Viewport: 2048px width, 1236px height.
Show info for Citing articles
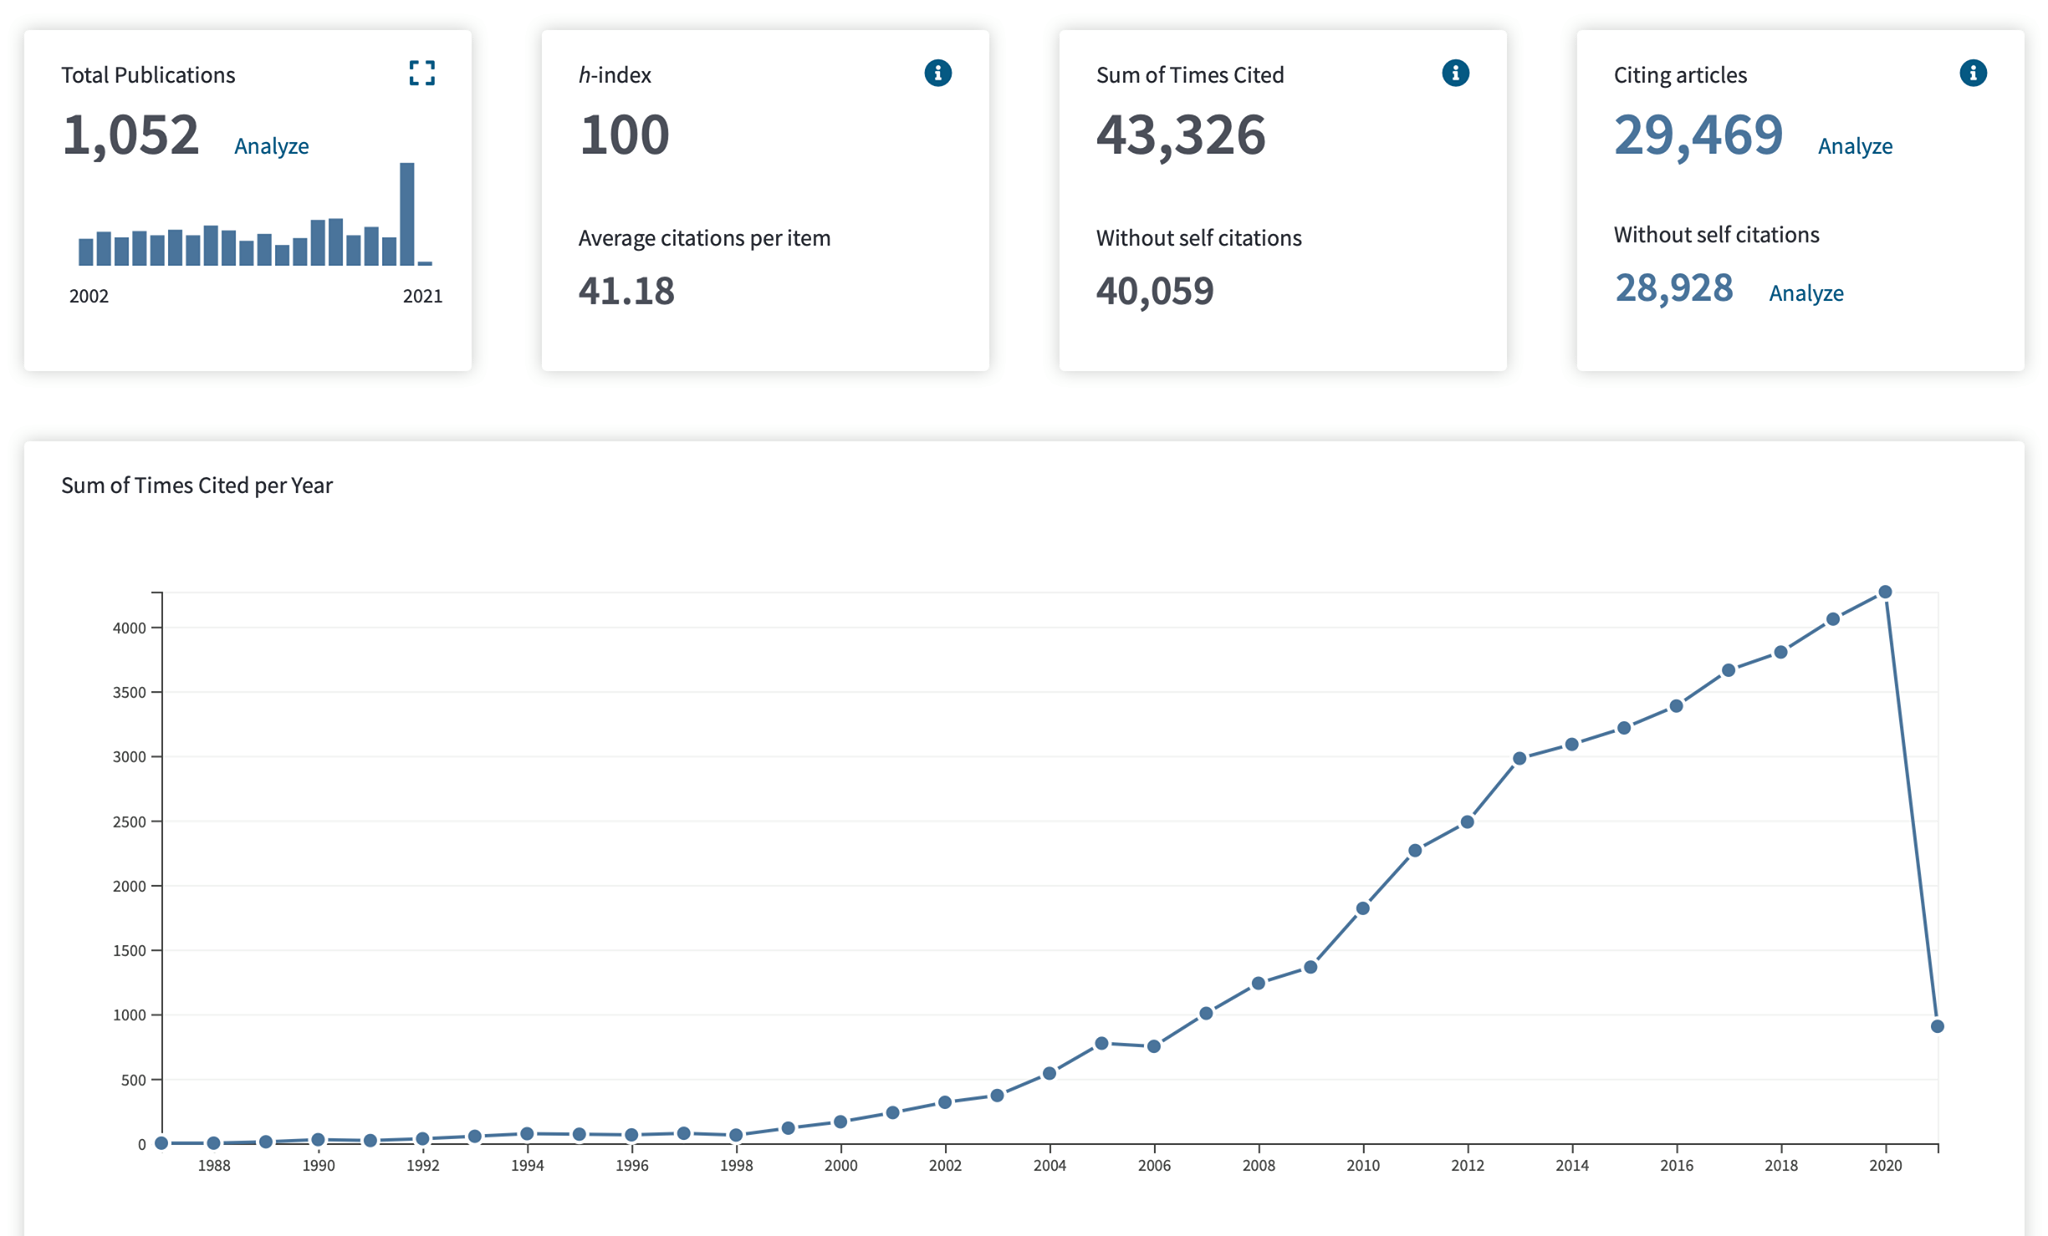coord(1973,73)
